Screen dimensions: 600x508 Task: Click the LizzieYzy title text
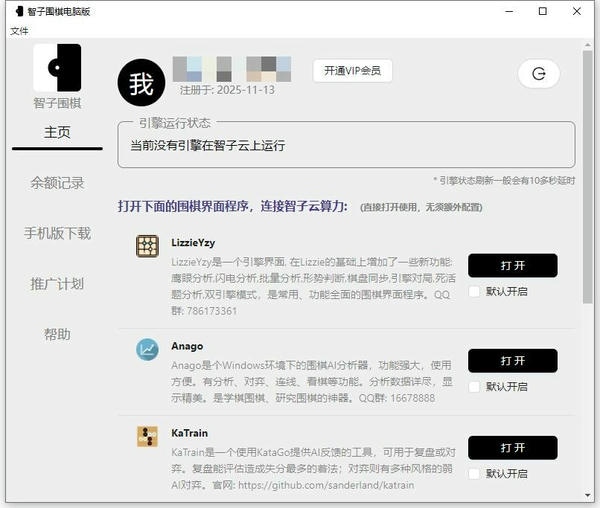(193, 243)
